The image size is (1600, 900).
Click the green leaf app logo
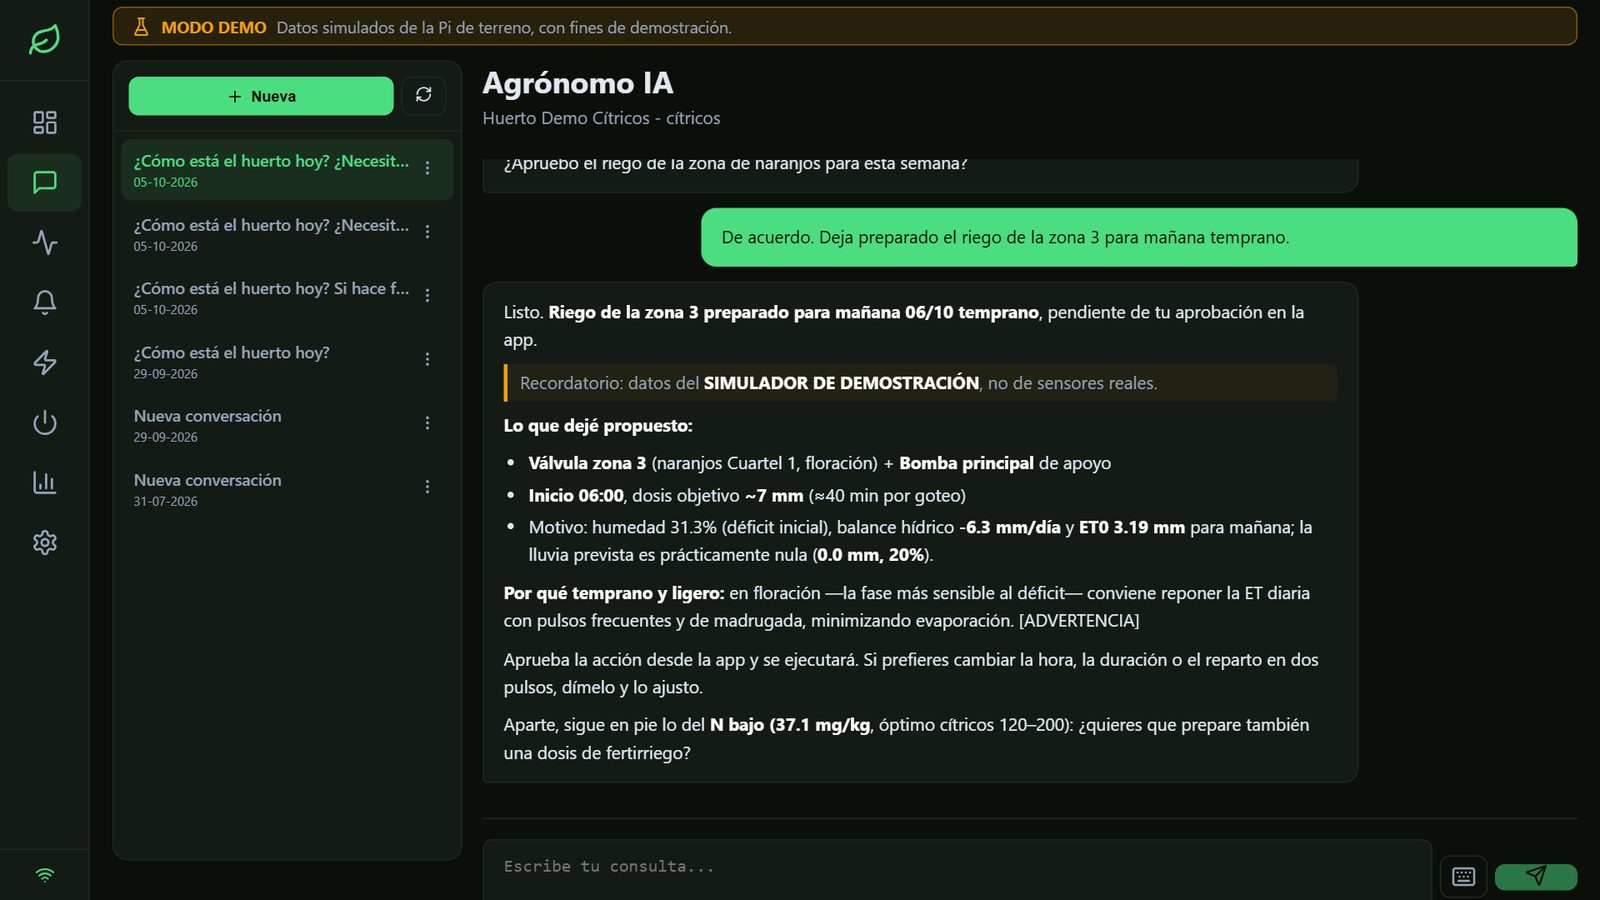[x=44, y=40]
